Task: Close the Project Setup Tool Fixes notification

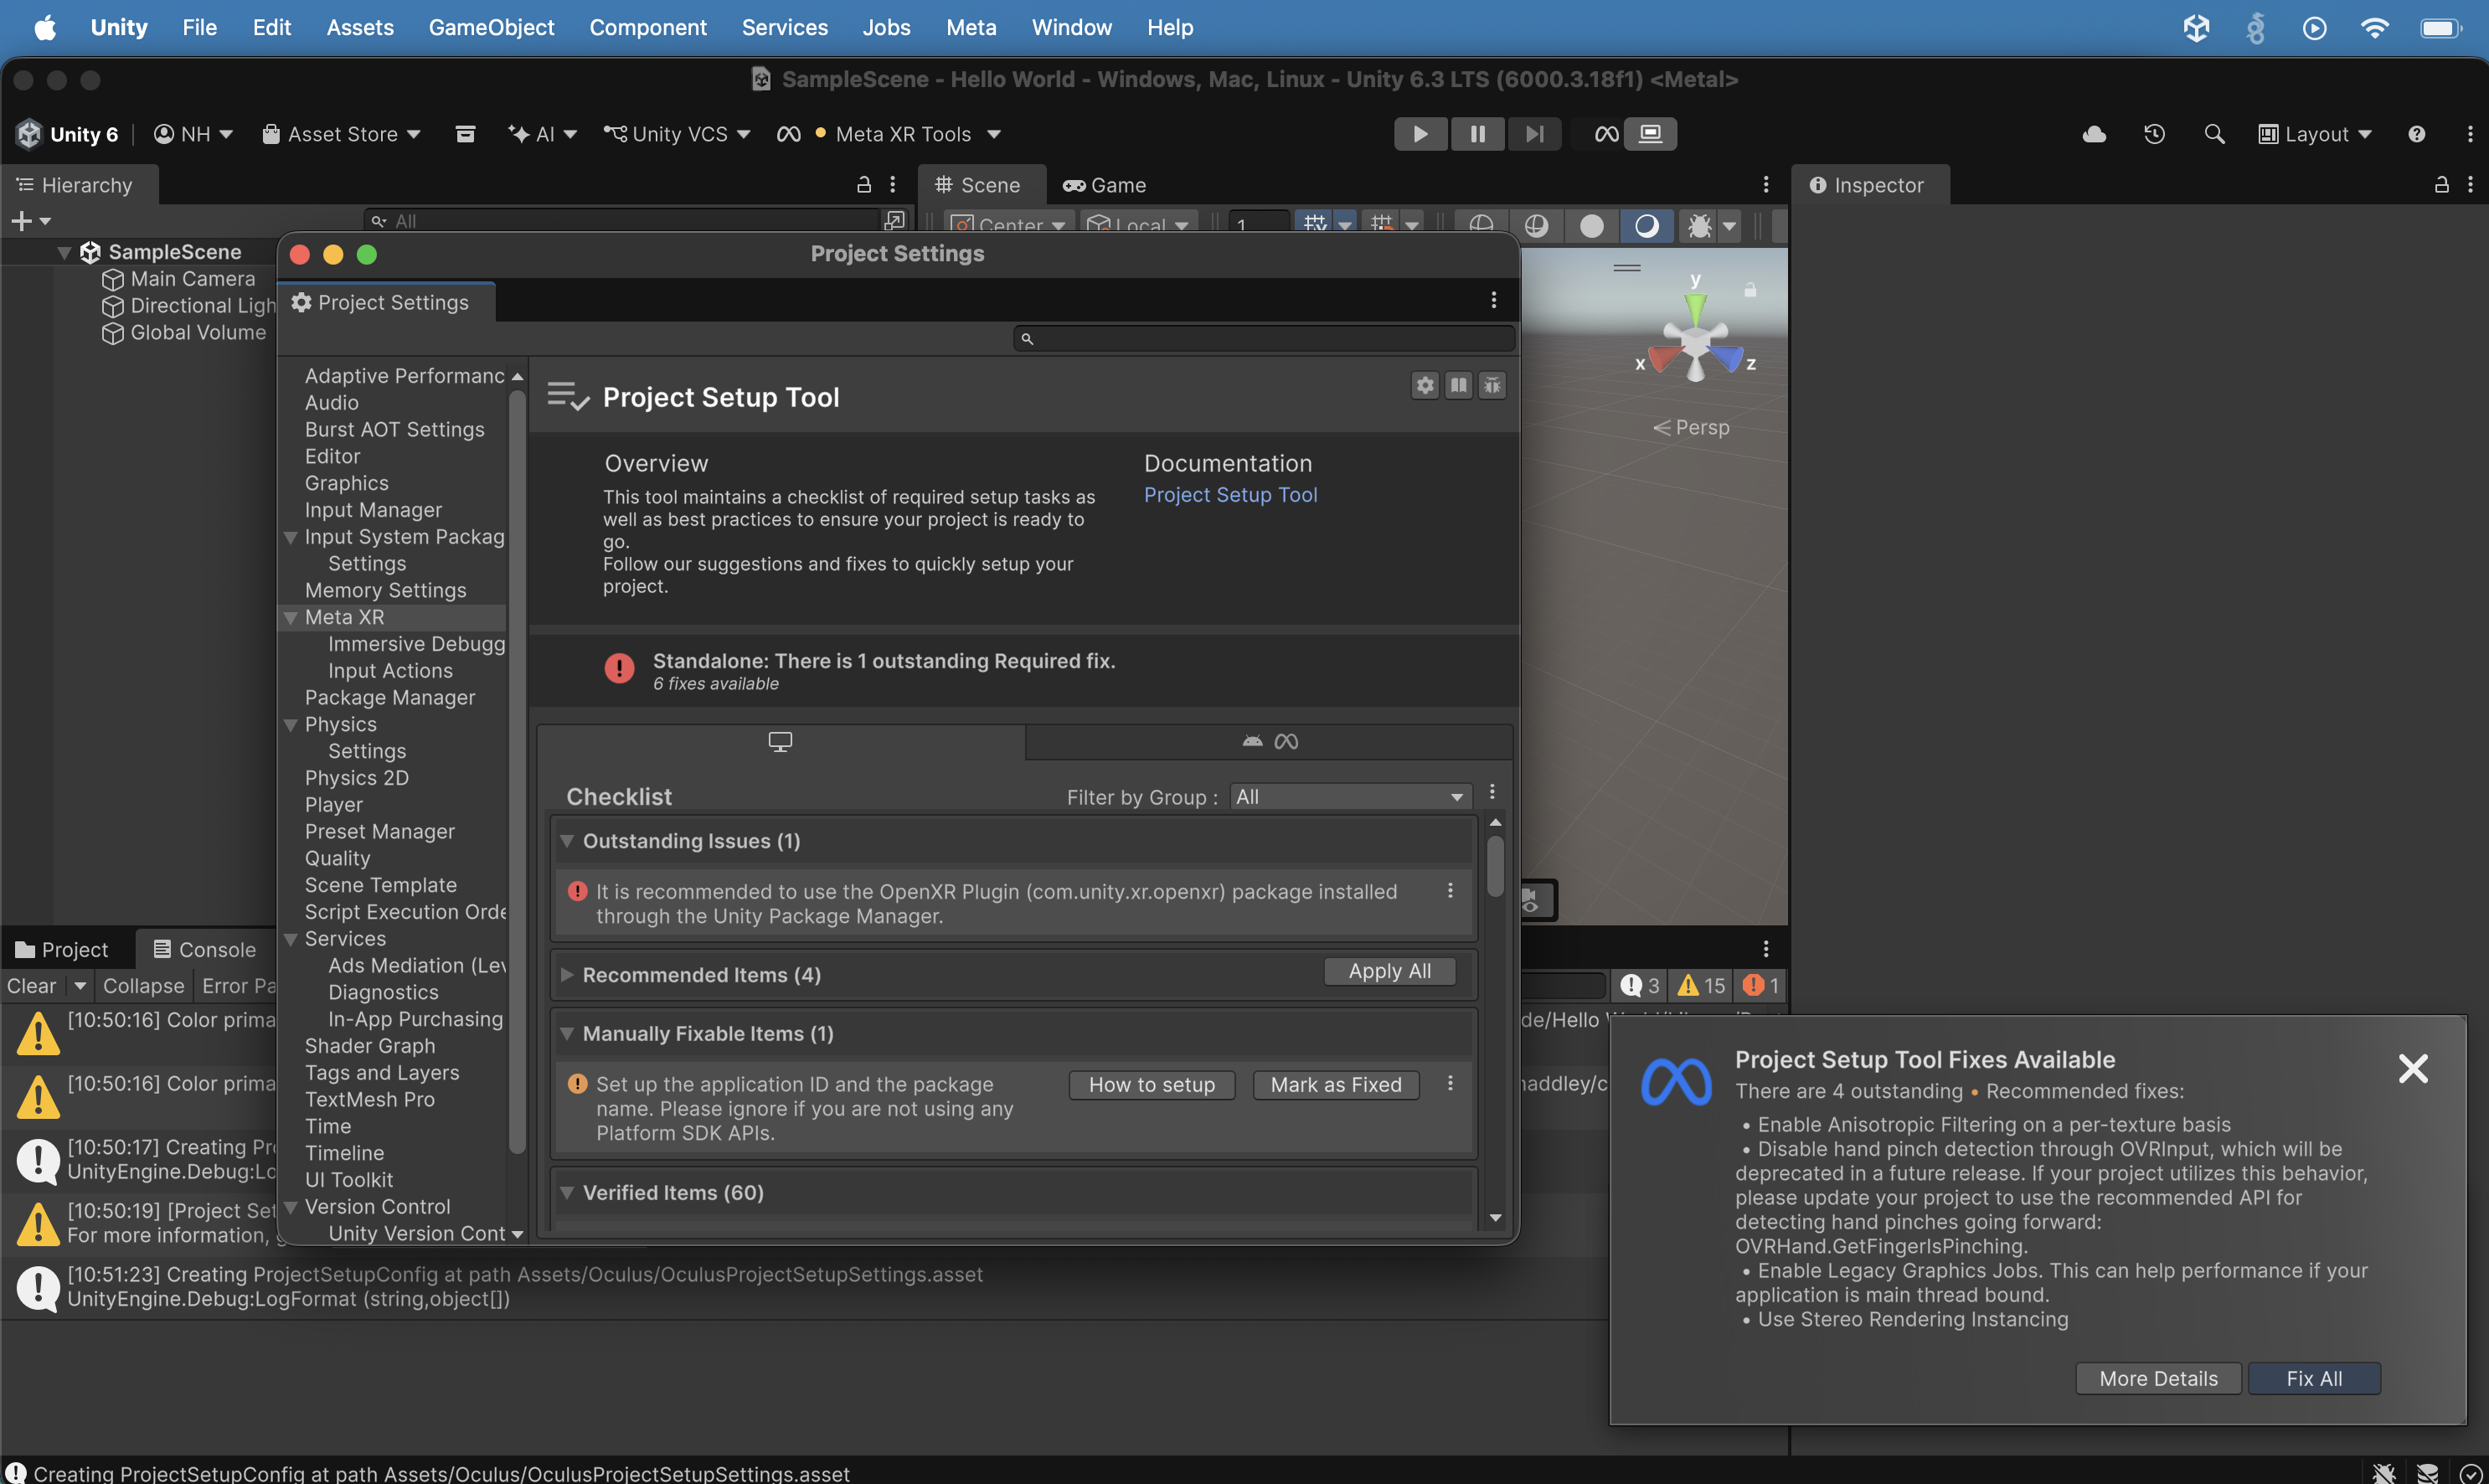Action: tap(2413, 1068)
